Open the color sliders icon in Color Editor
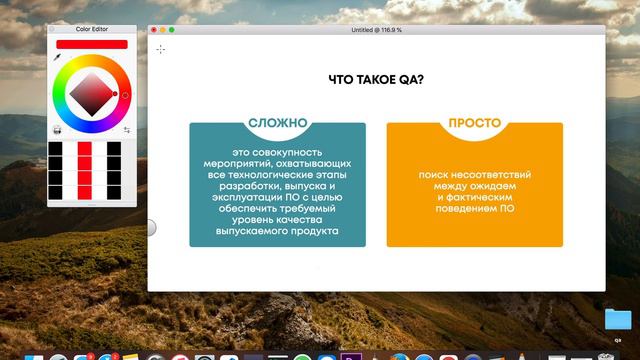 [x=127, y=130]
